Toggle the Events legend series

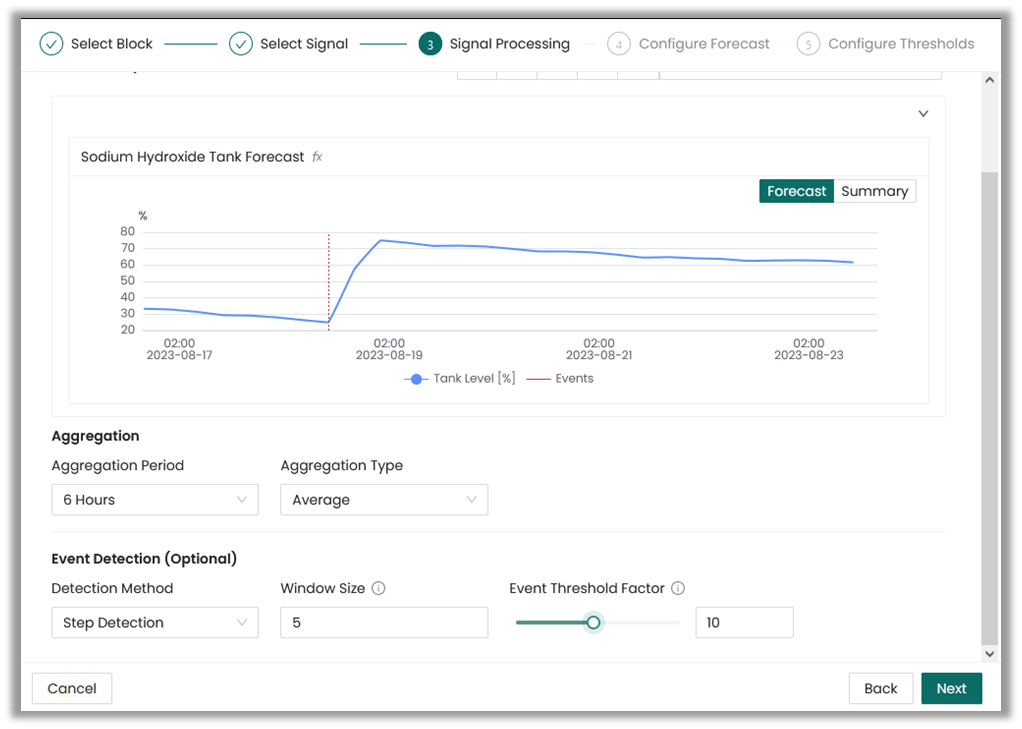[561, 379]
